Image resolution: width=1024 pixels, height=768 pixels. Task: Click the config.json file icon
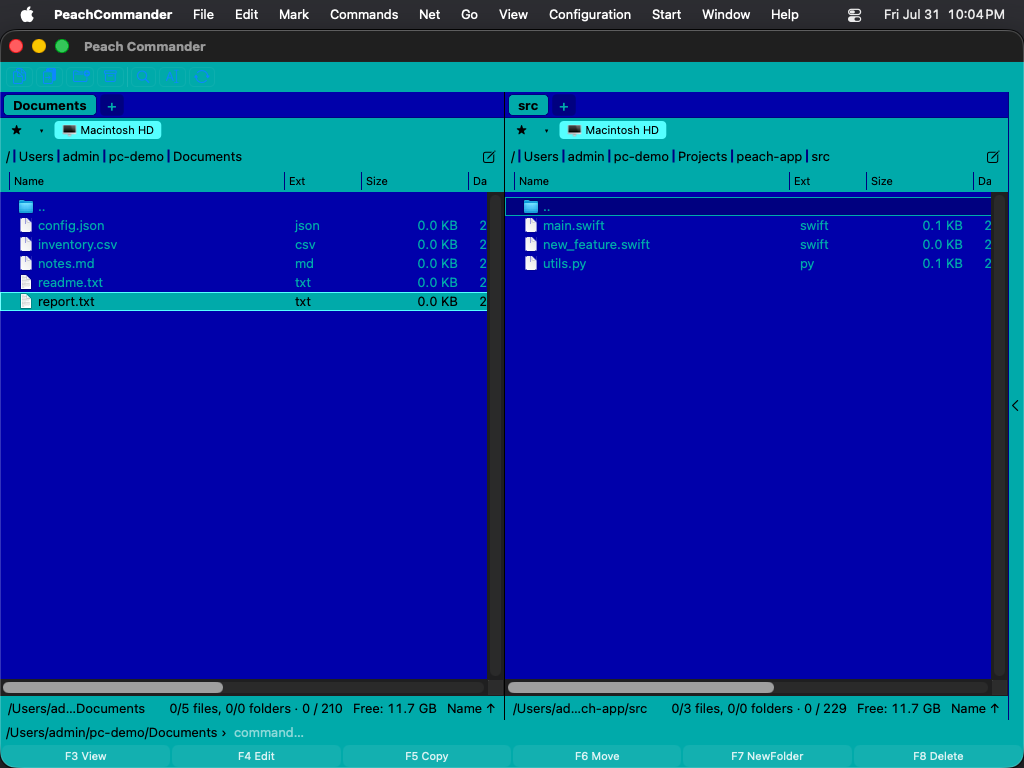(x=26, y=225)
